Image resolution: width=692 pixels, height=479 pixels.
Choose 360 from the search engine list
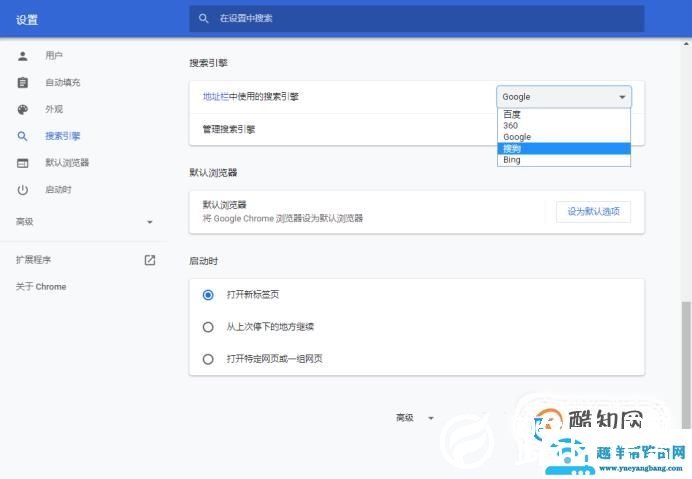point(564,126)
